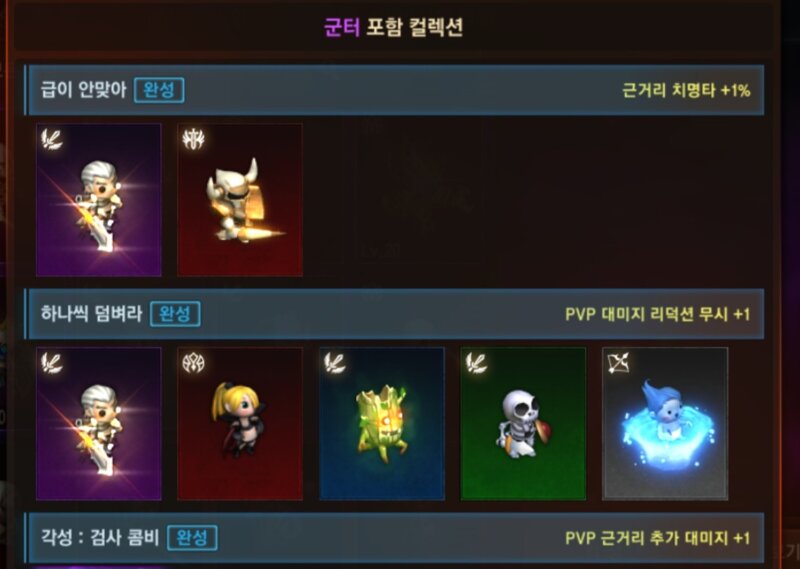Select the skeleton warrior card

(x=523, y=424)
